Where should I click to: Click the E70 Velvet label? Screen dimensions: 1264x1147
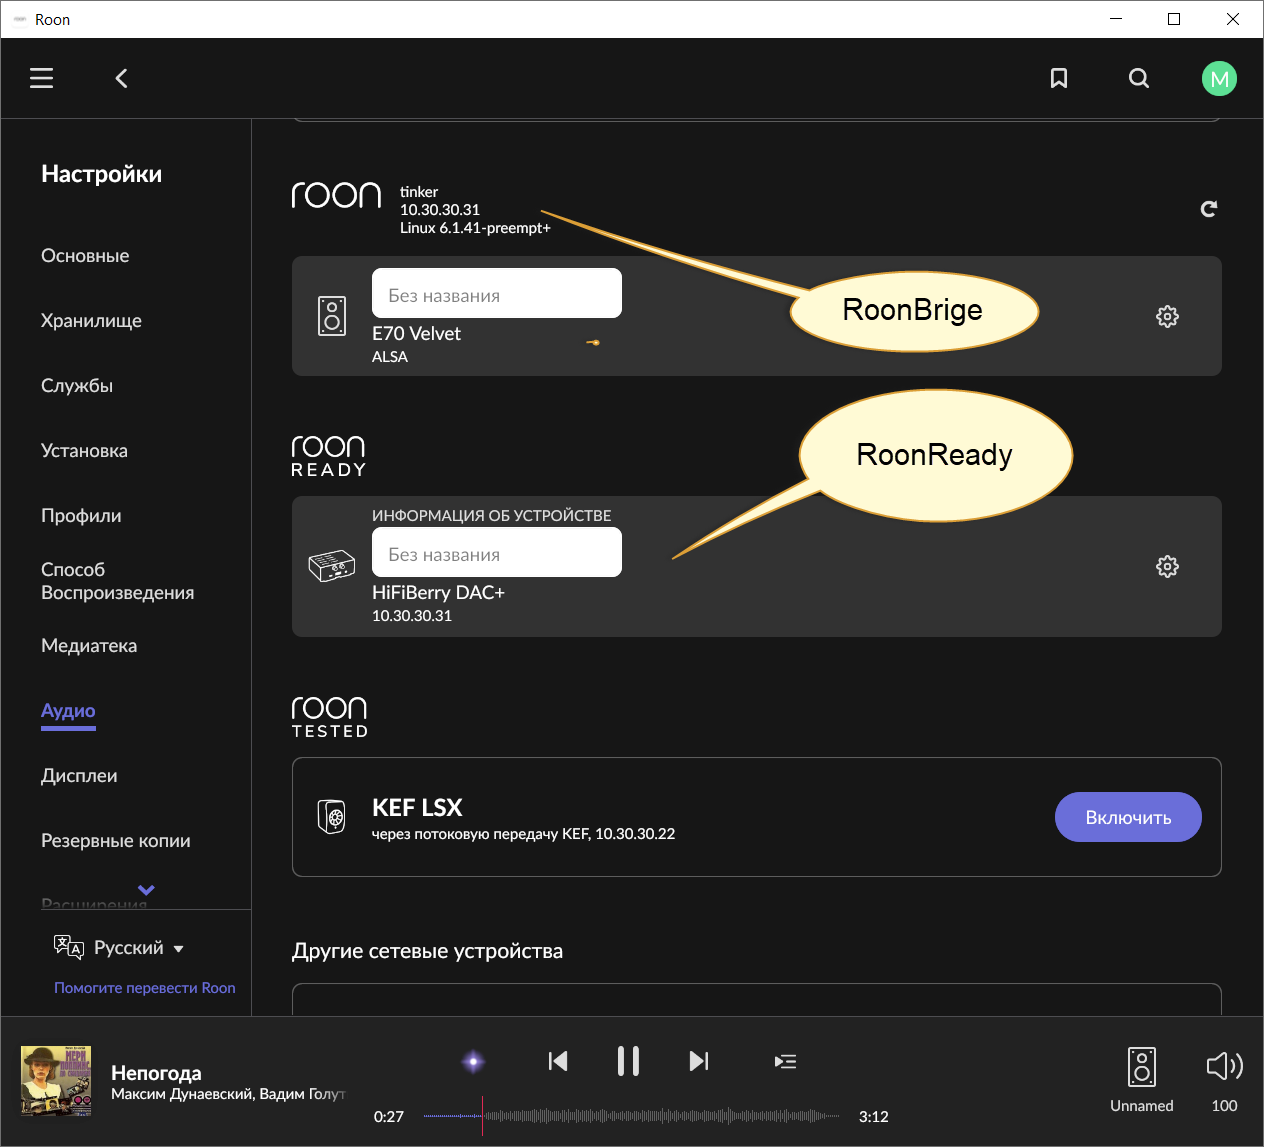[416, 333]
